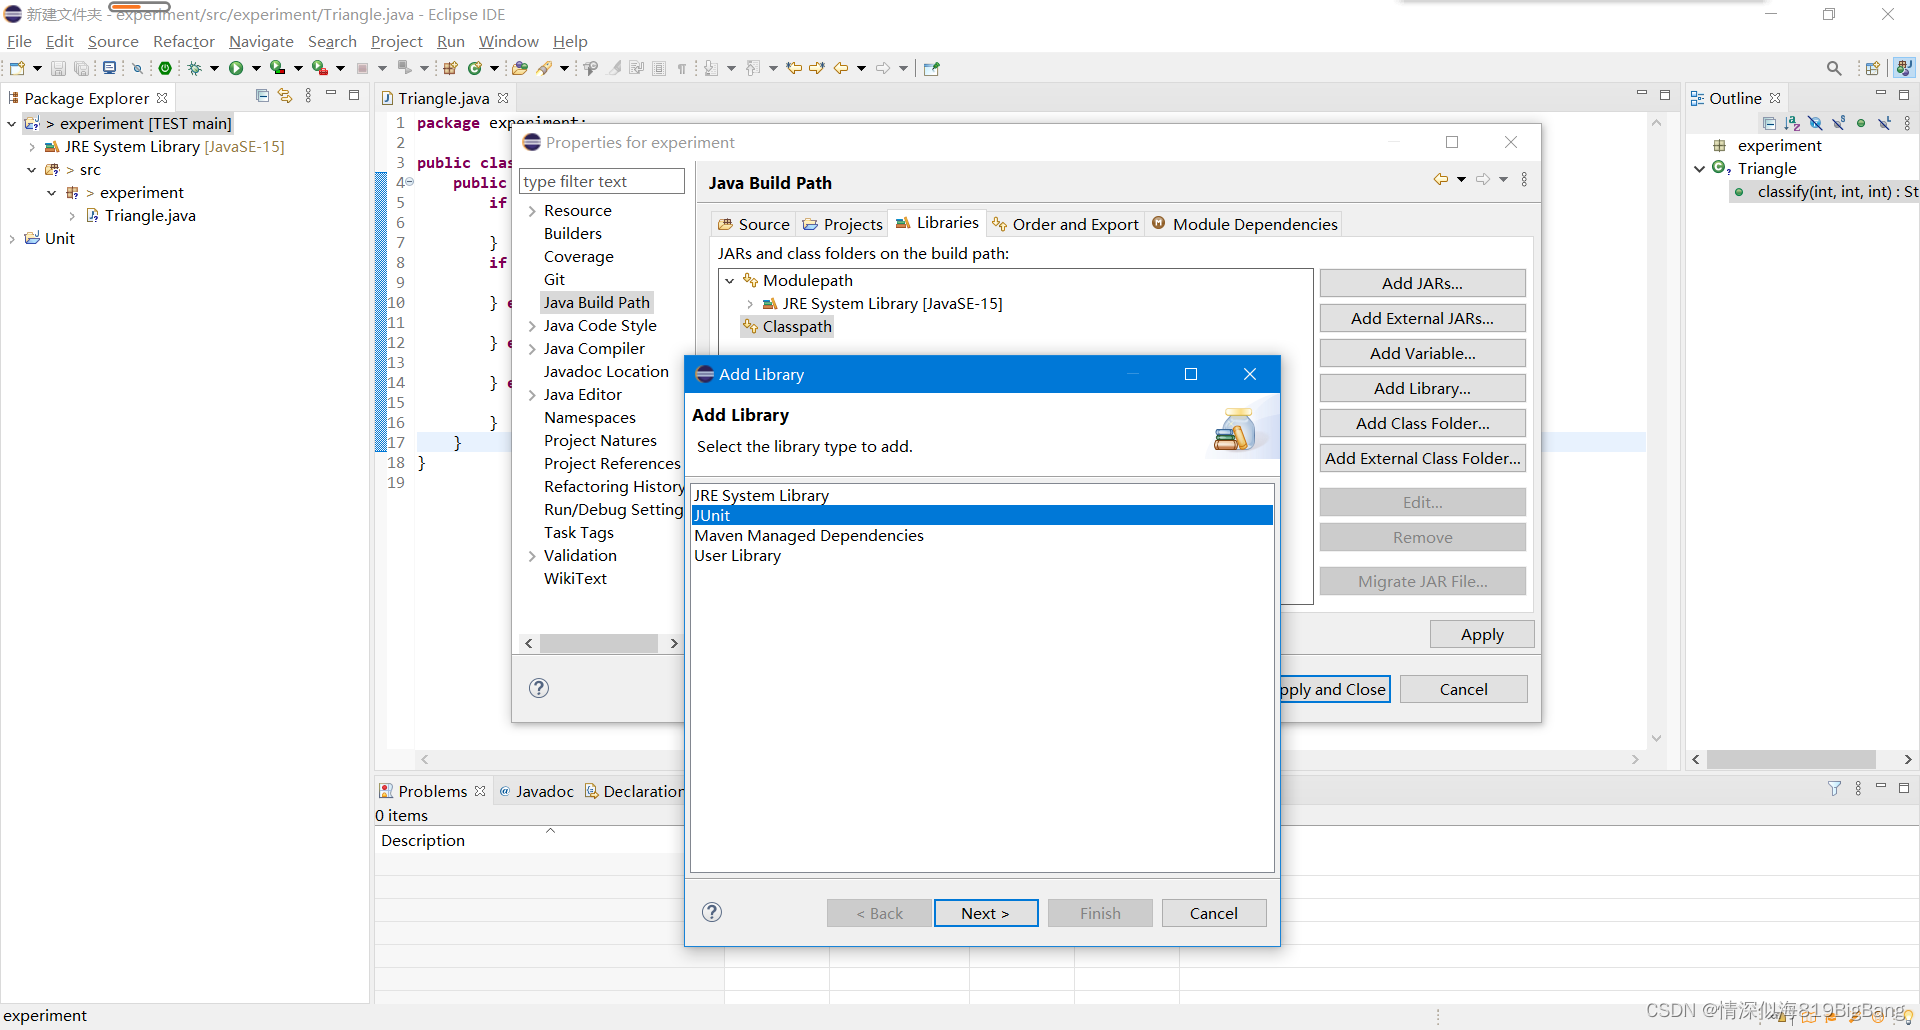The width and height of the screenshot is (1920, 1030).
Task: Toggle Hide Local Types in Outline
Action: 1884,123
